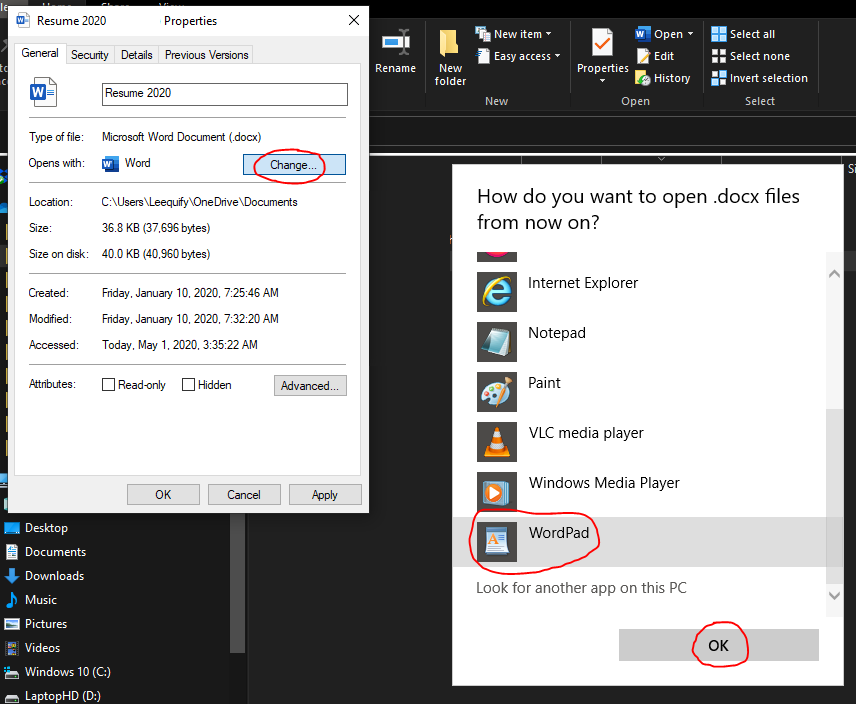
Task: Close the Resume 2020 Properties dialog
Action: point(354,20)
